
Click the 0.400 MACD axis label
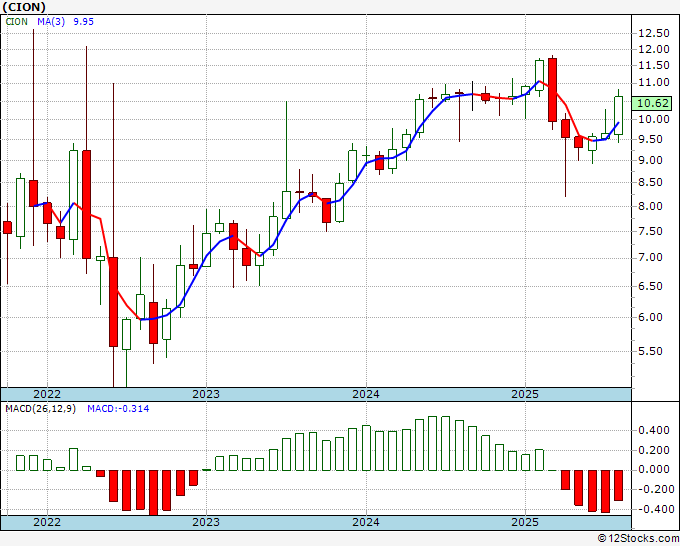click(x=654, y=431)
